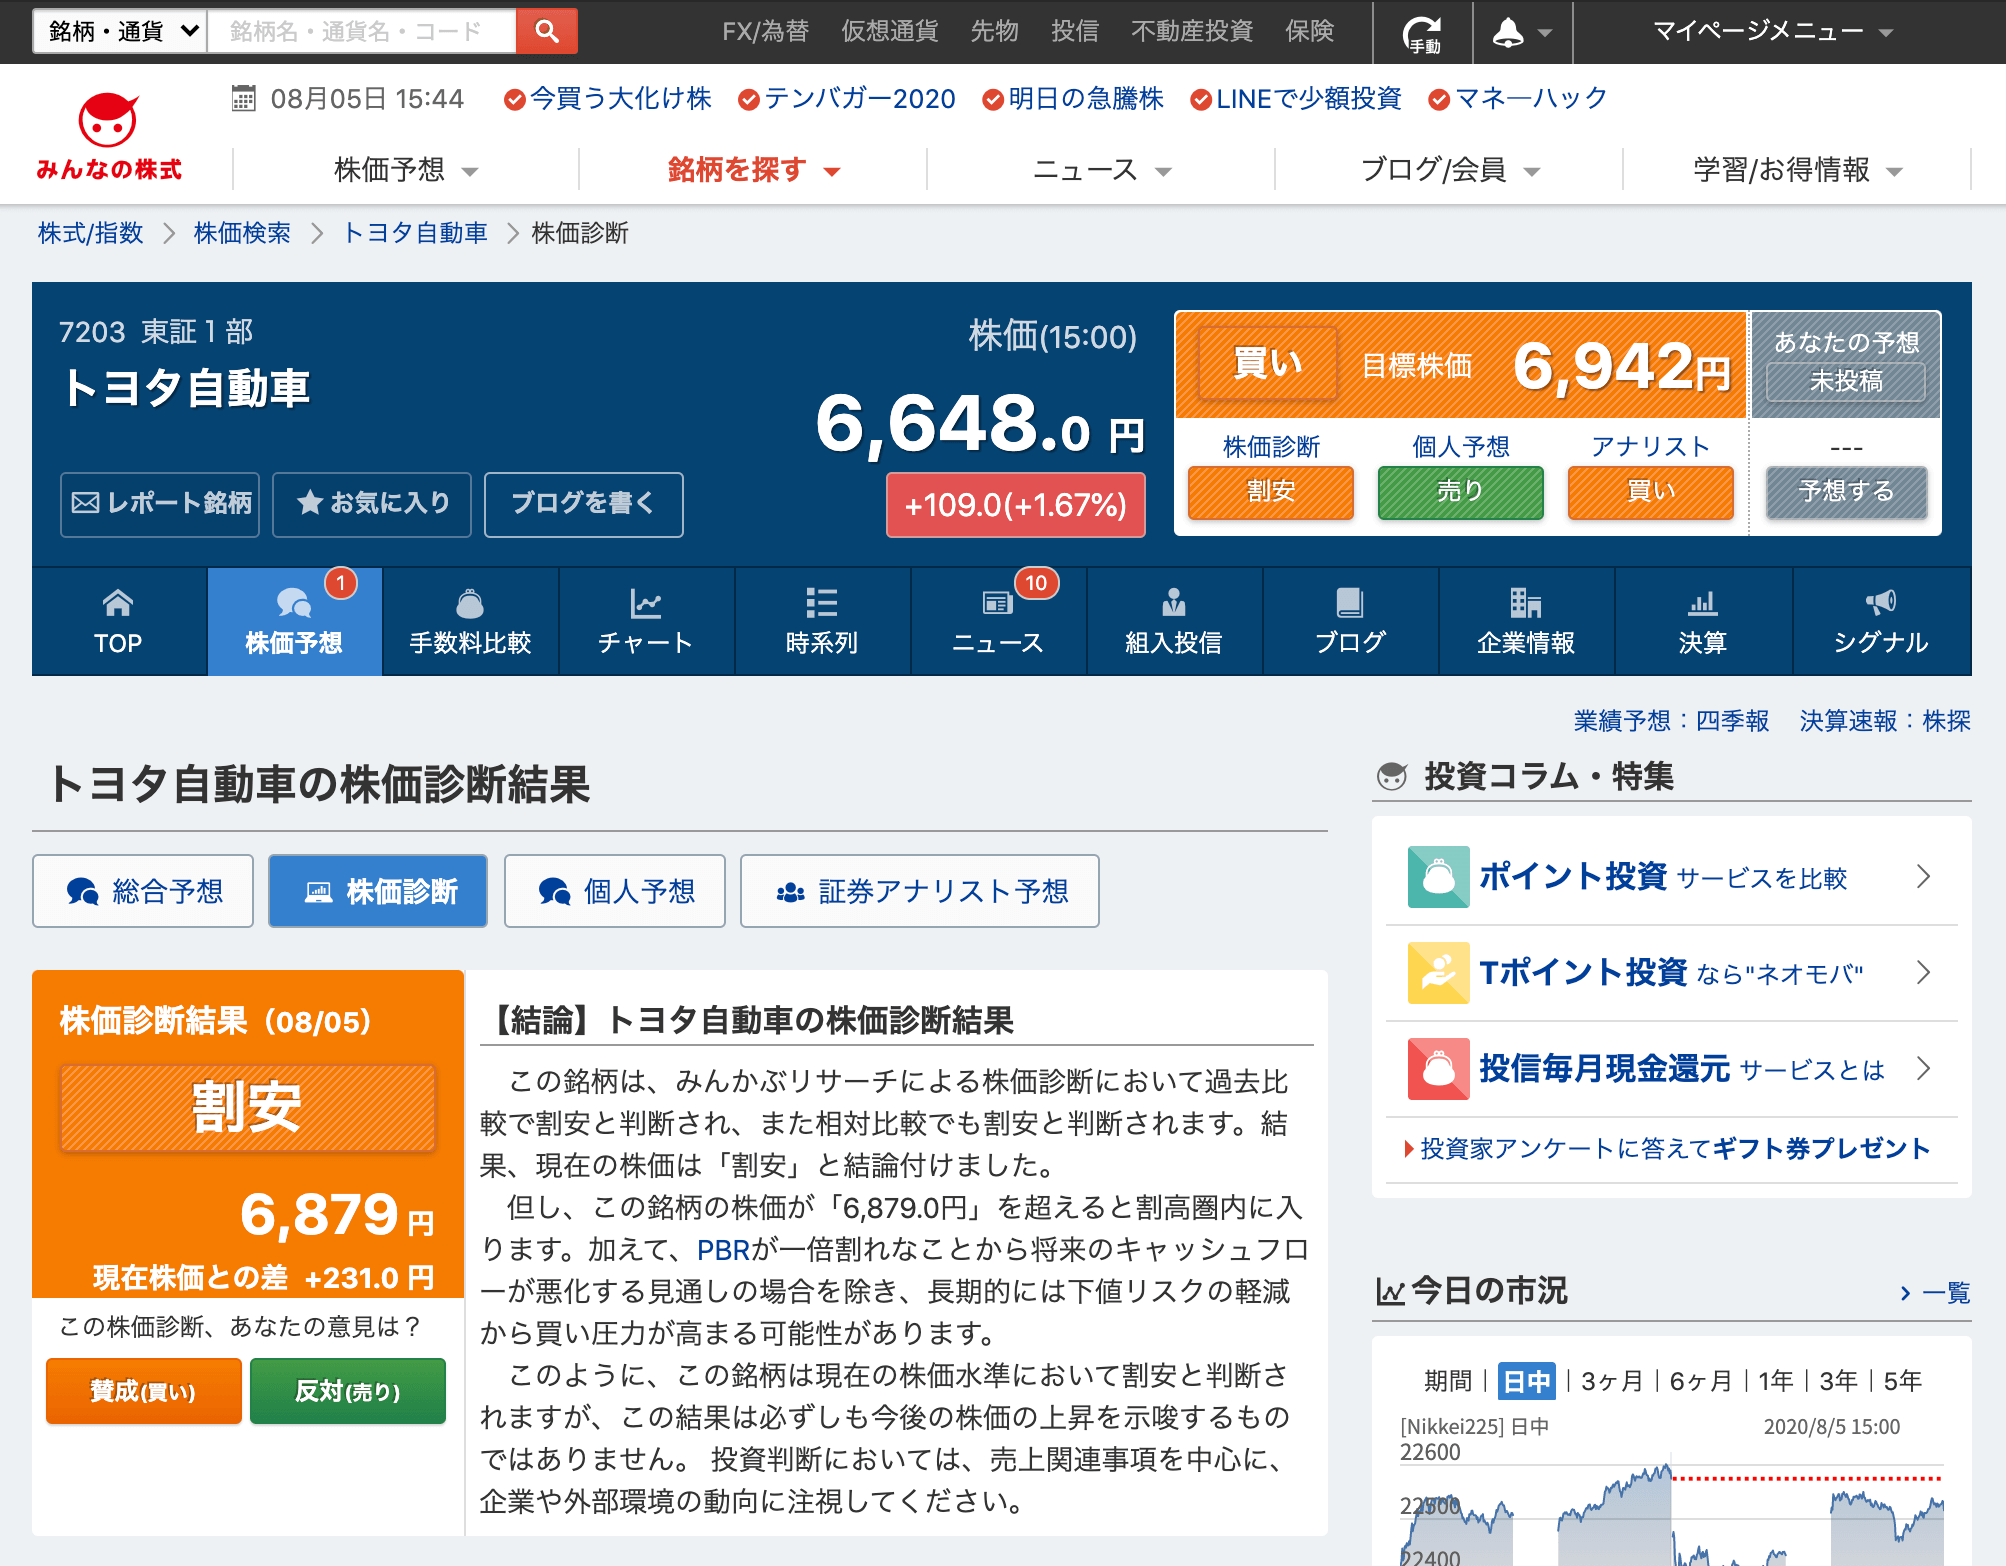Click the stock name search field

click(360, 31)
